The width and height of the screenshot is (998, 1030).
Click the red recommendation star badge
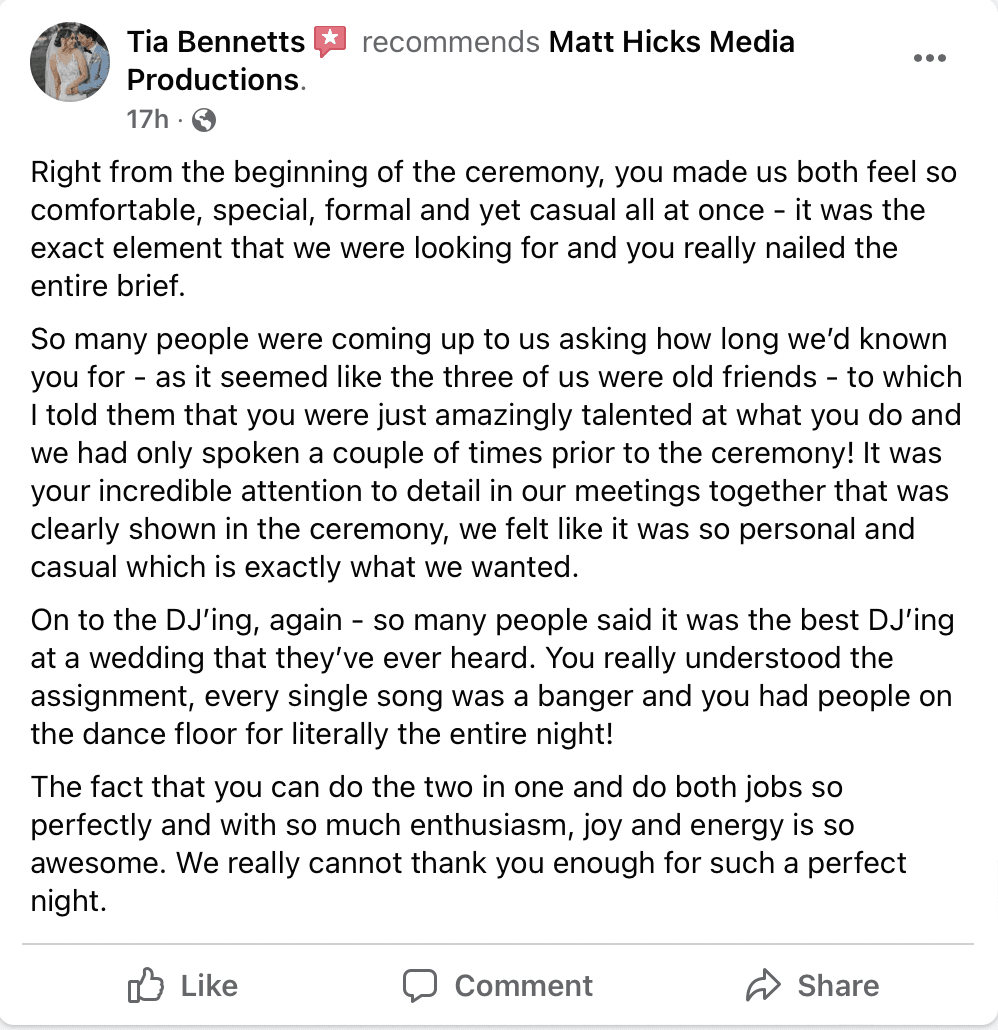coord(330,42)
